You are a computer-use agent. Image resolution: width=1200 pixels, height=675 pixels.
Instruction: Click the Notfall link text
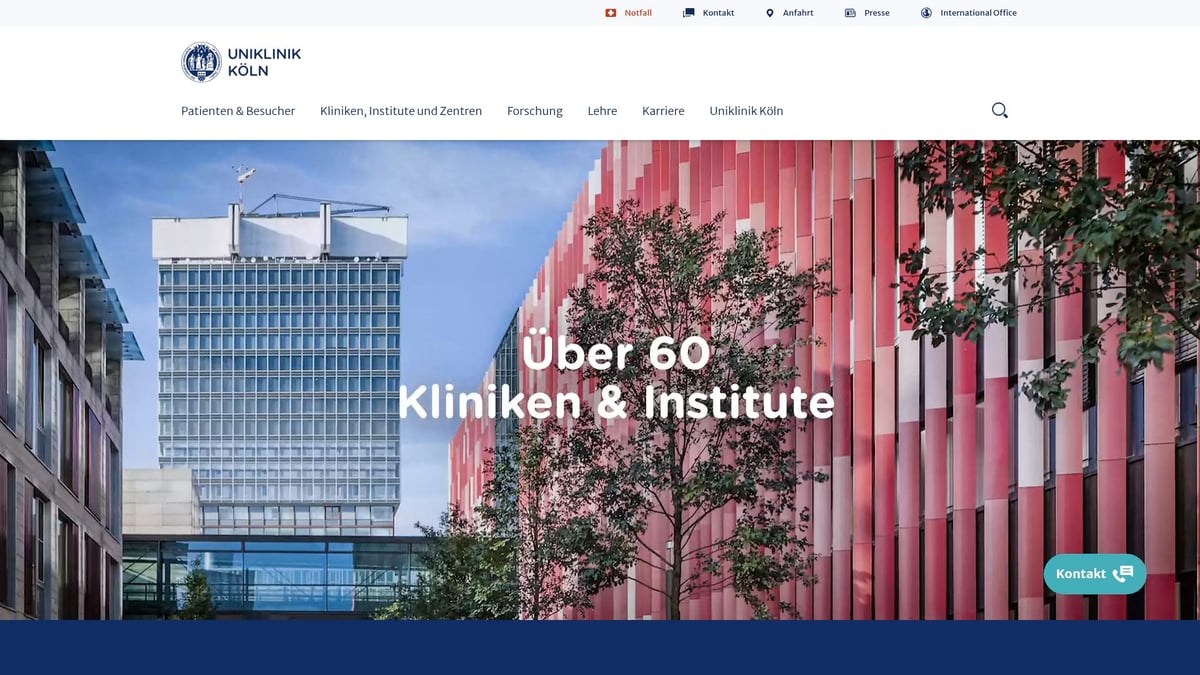pyautogui.click(x=637, y=12)
